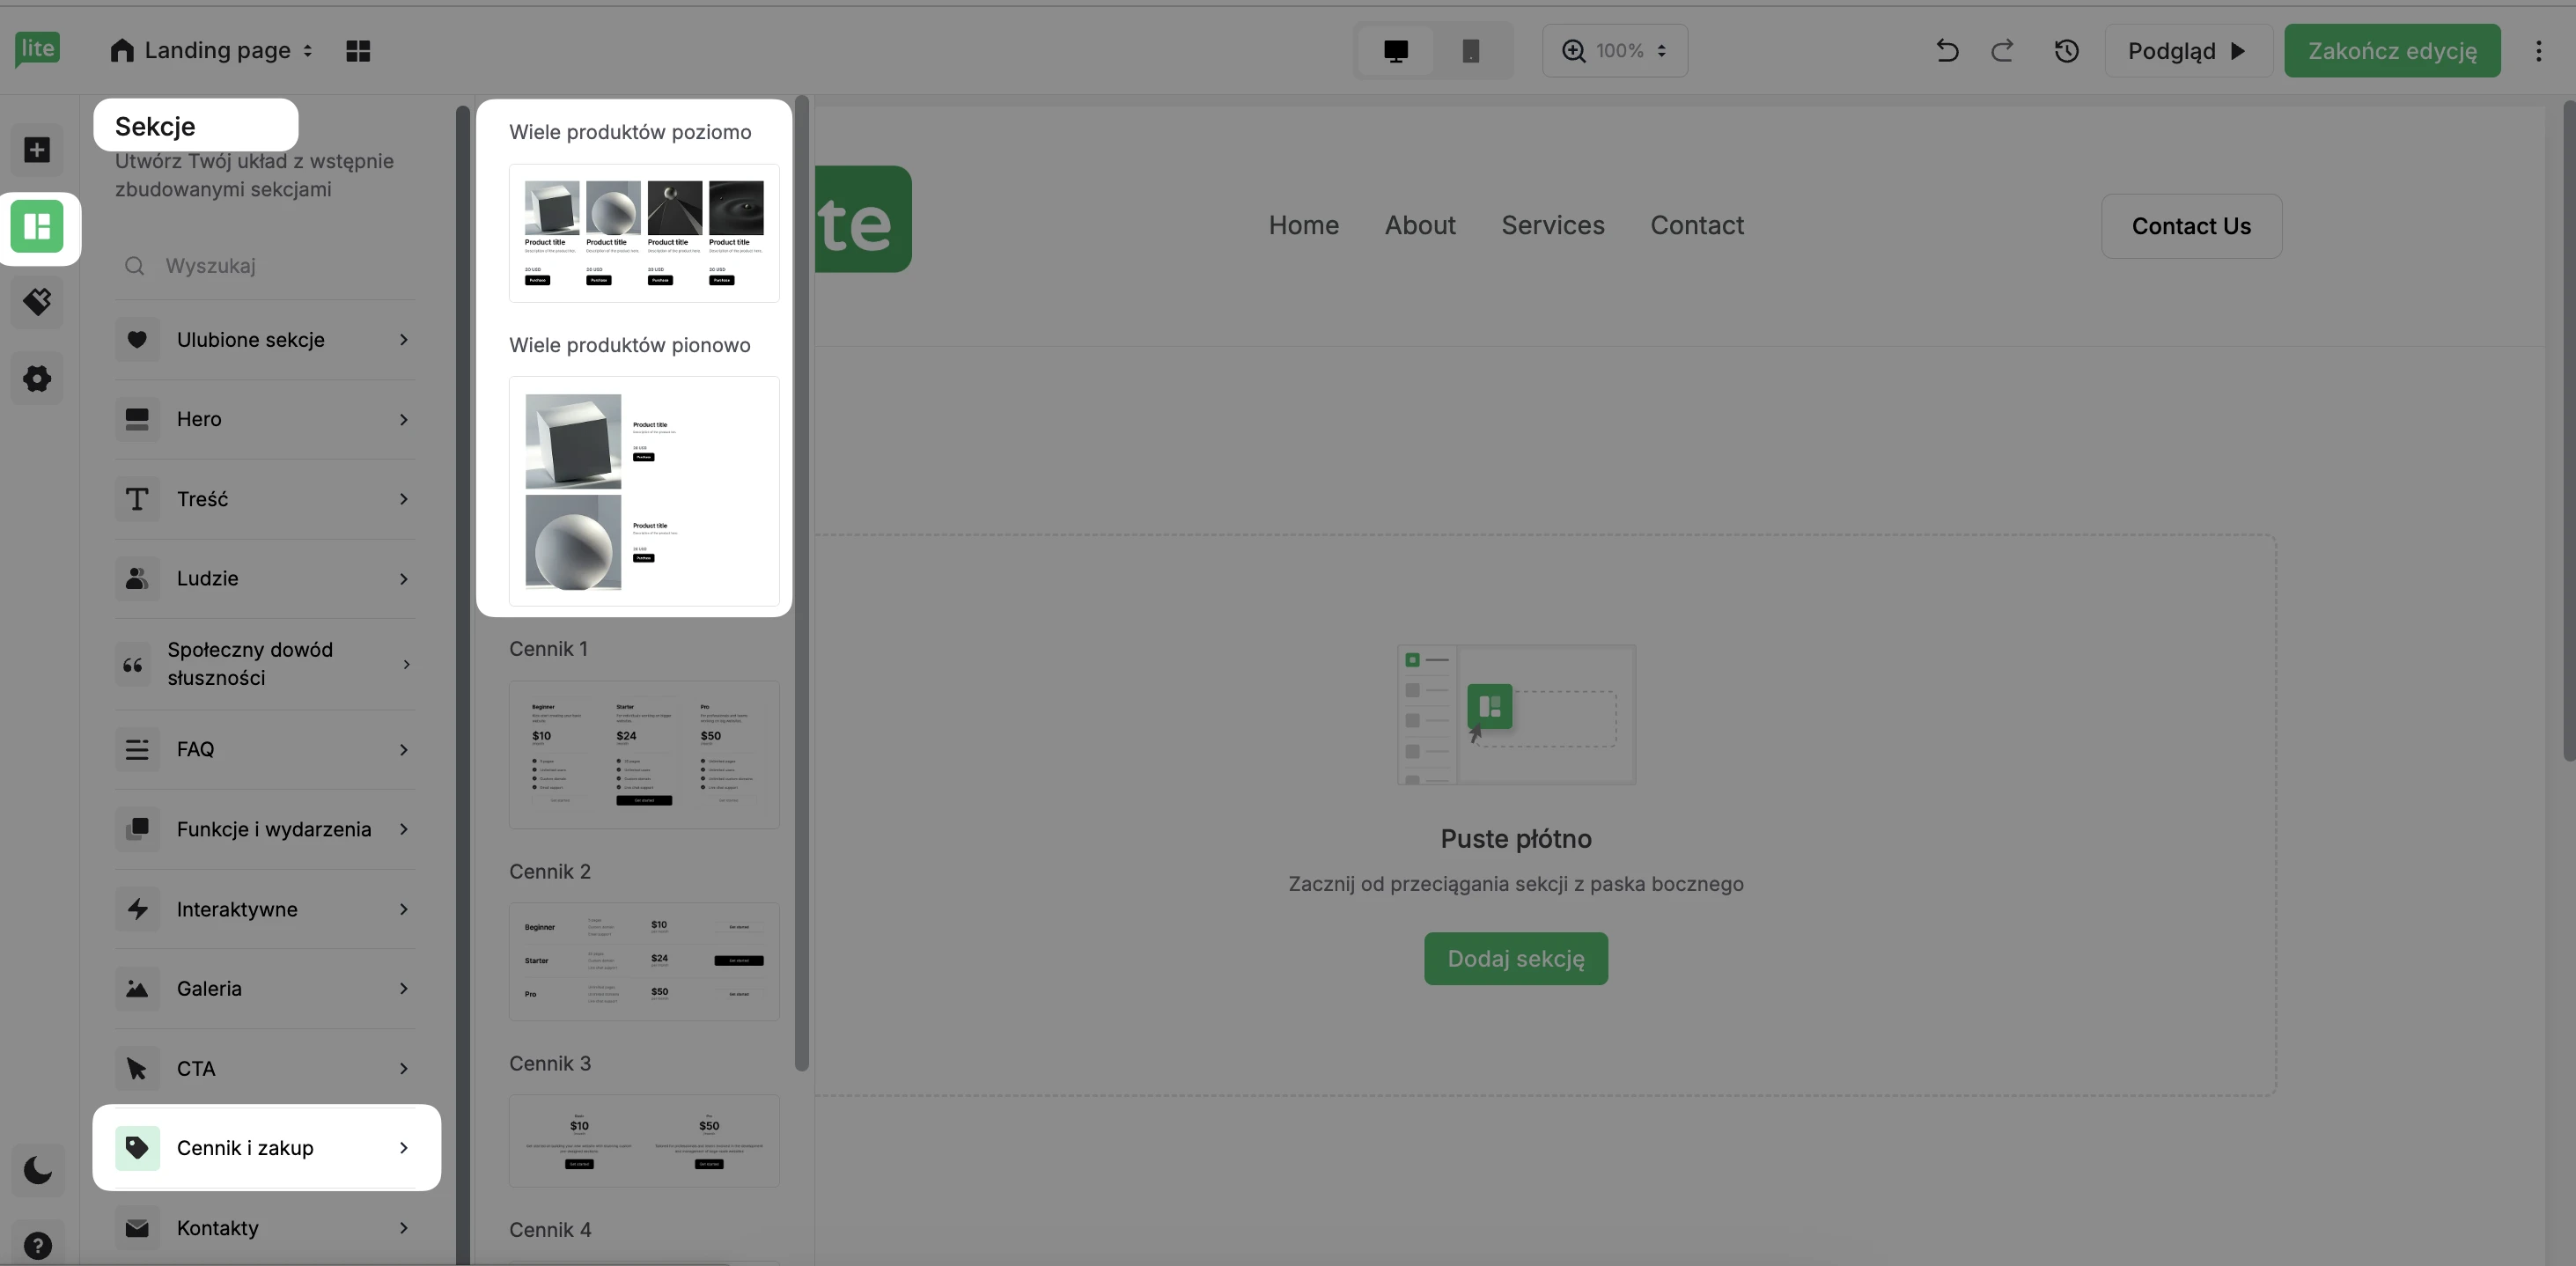Open the 100% zoom level dropdown
Viewport: 2576px width, 1266px height.
(1614, 51)
